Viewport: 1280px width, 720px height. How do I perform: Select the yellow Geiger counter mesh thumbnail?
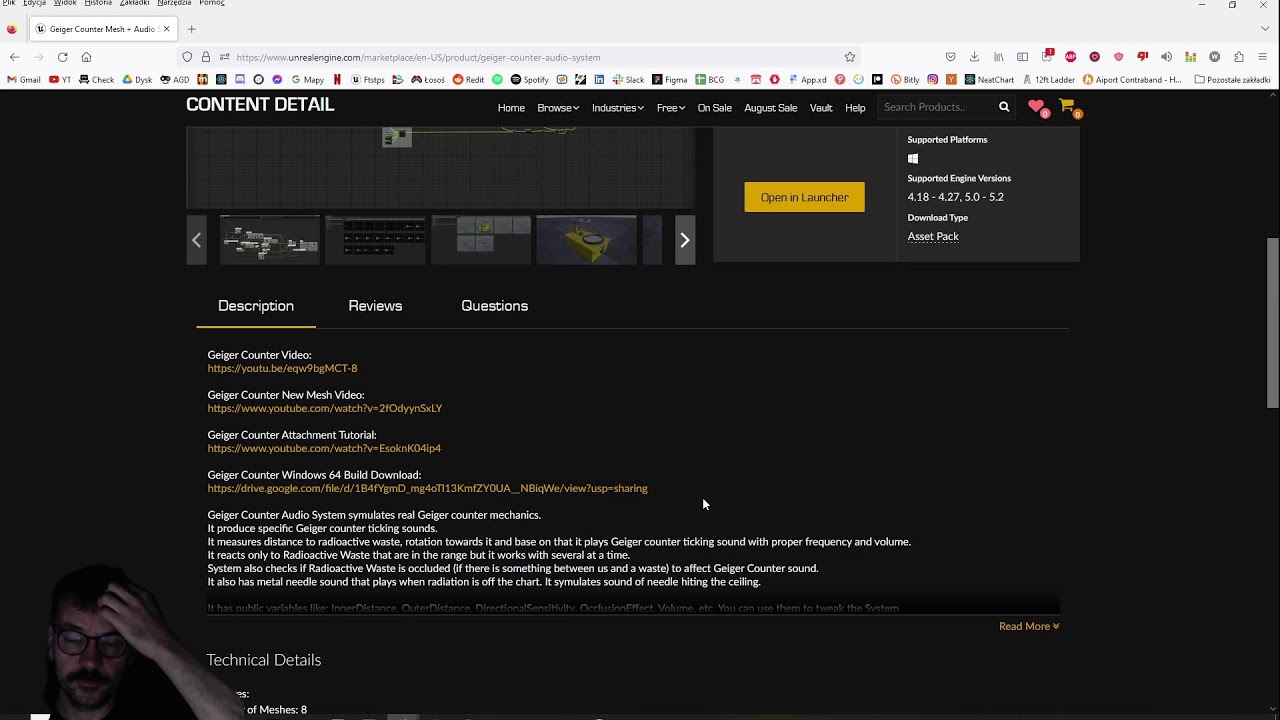(586, 240)
